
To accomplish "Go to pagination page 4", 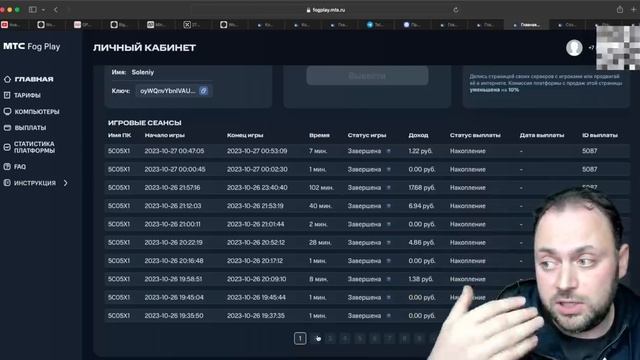I will (345, 338).
